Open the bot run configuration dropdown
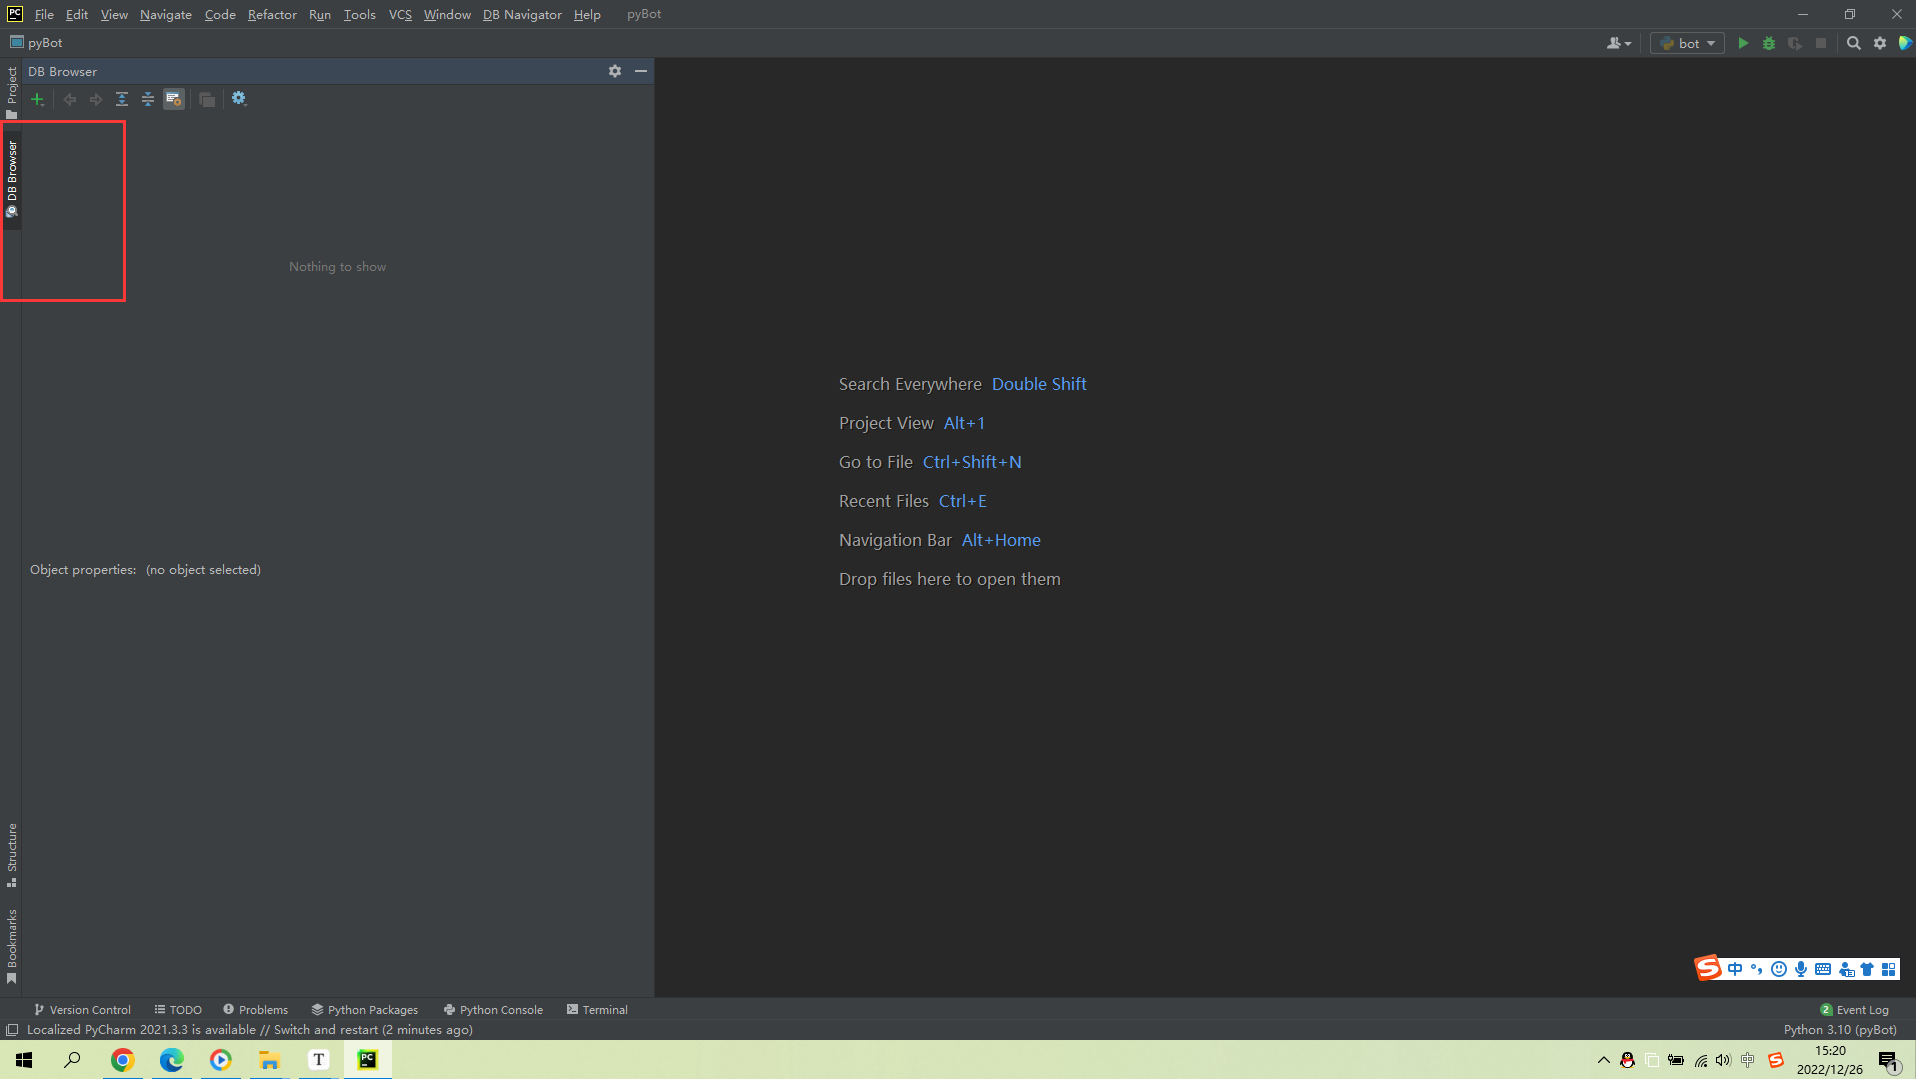 pyautogui.click(x=1688, y=43)
